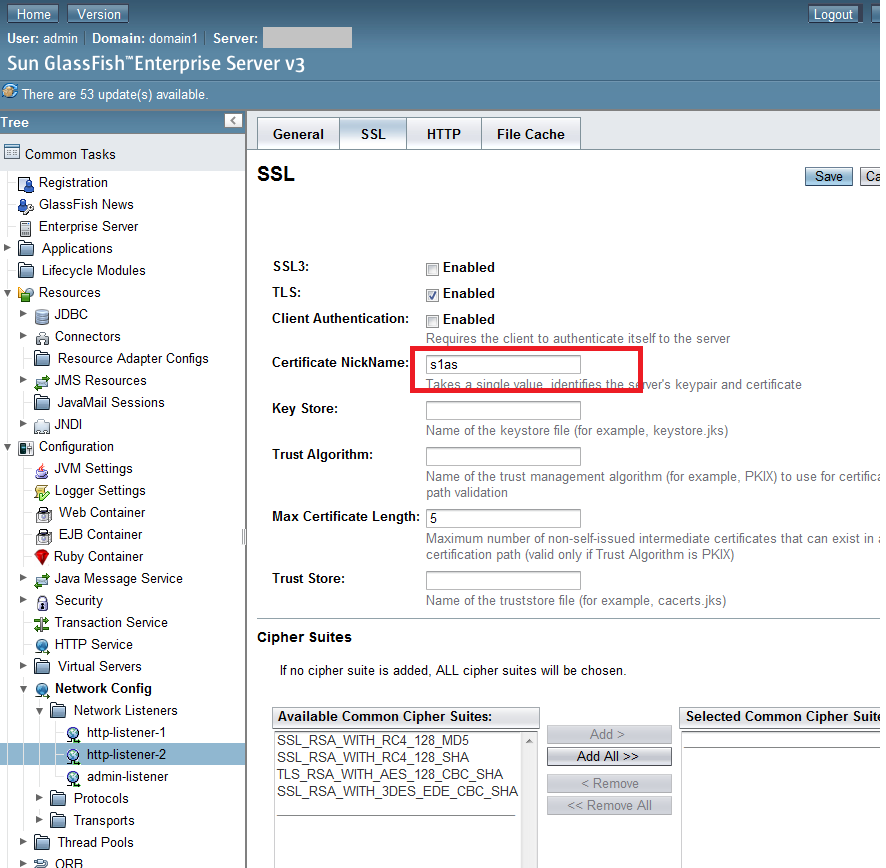Collapse the Network Listeners node

[x=39, y=711]
